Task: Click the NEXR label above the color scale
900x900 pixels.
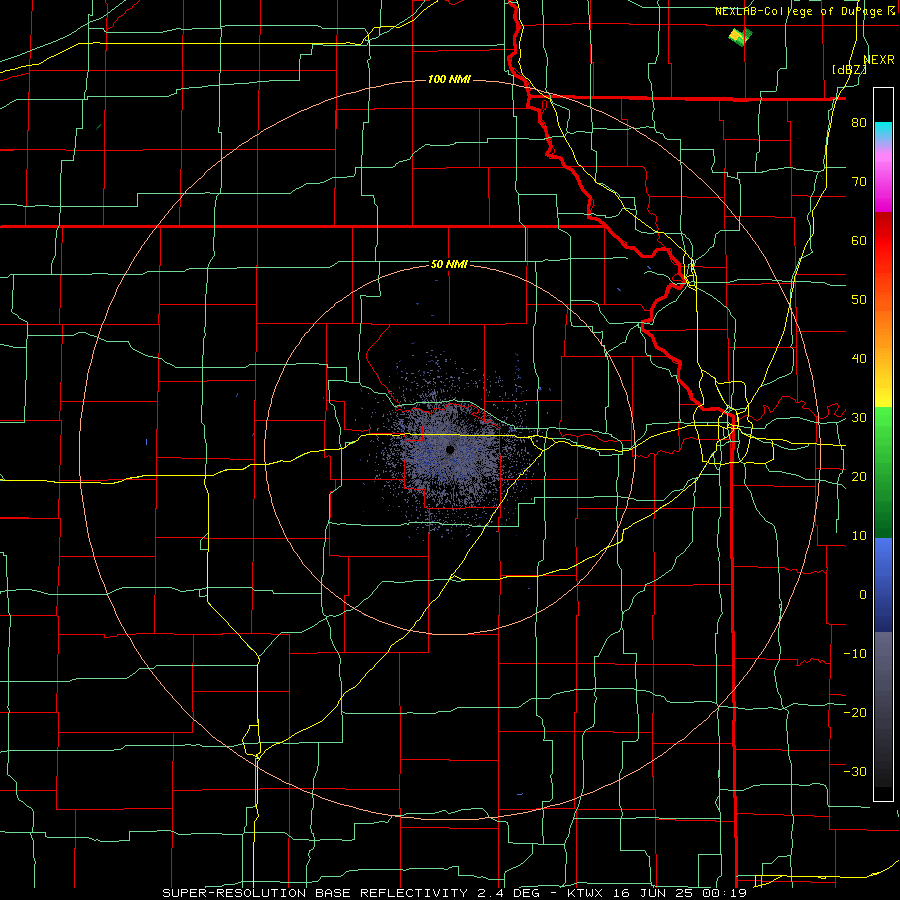Action: tap(879, 59)
